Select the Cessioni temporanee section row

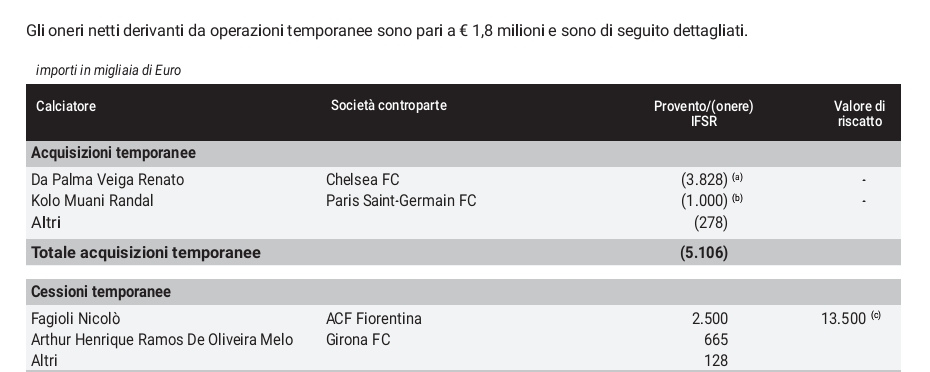463,292
